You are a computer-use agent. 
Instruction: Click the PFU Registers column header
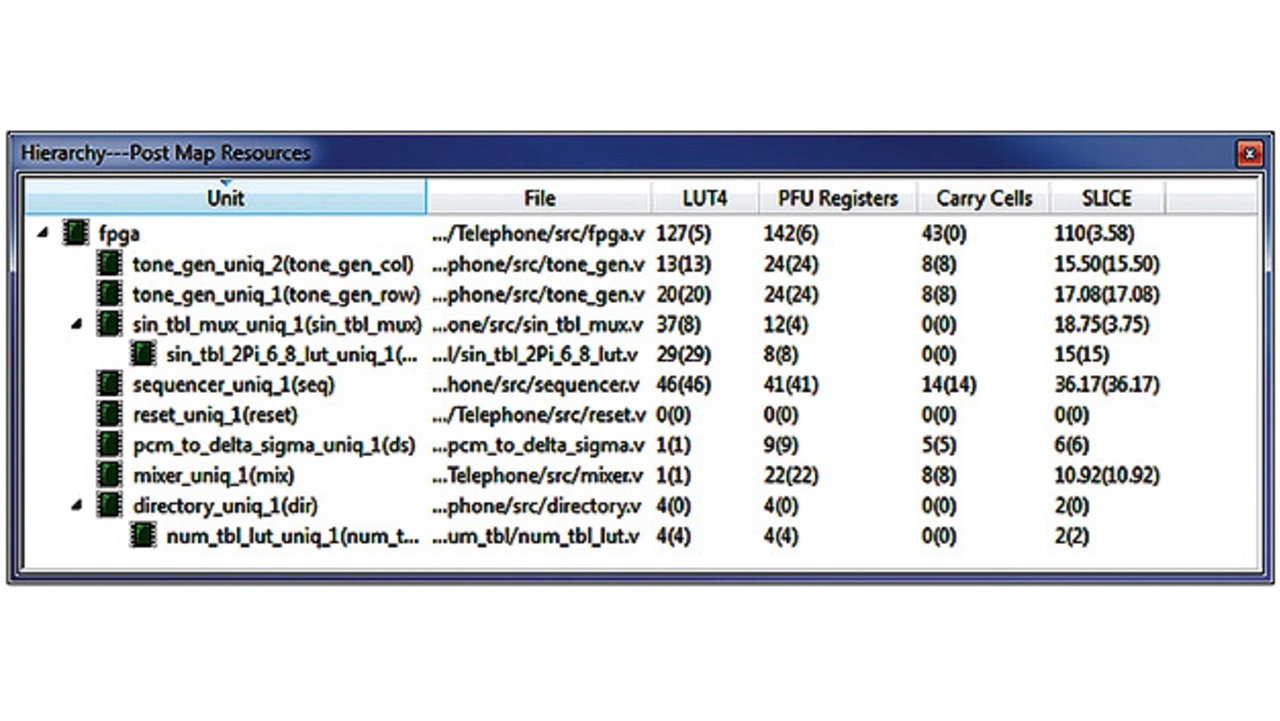click(838, 198)
